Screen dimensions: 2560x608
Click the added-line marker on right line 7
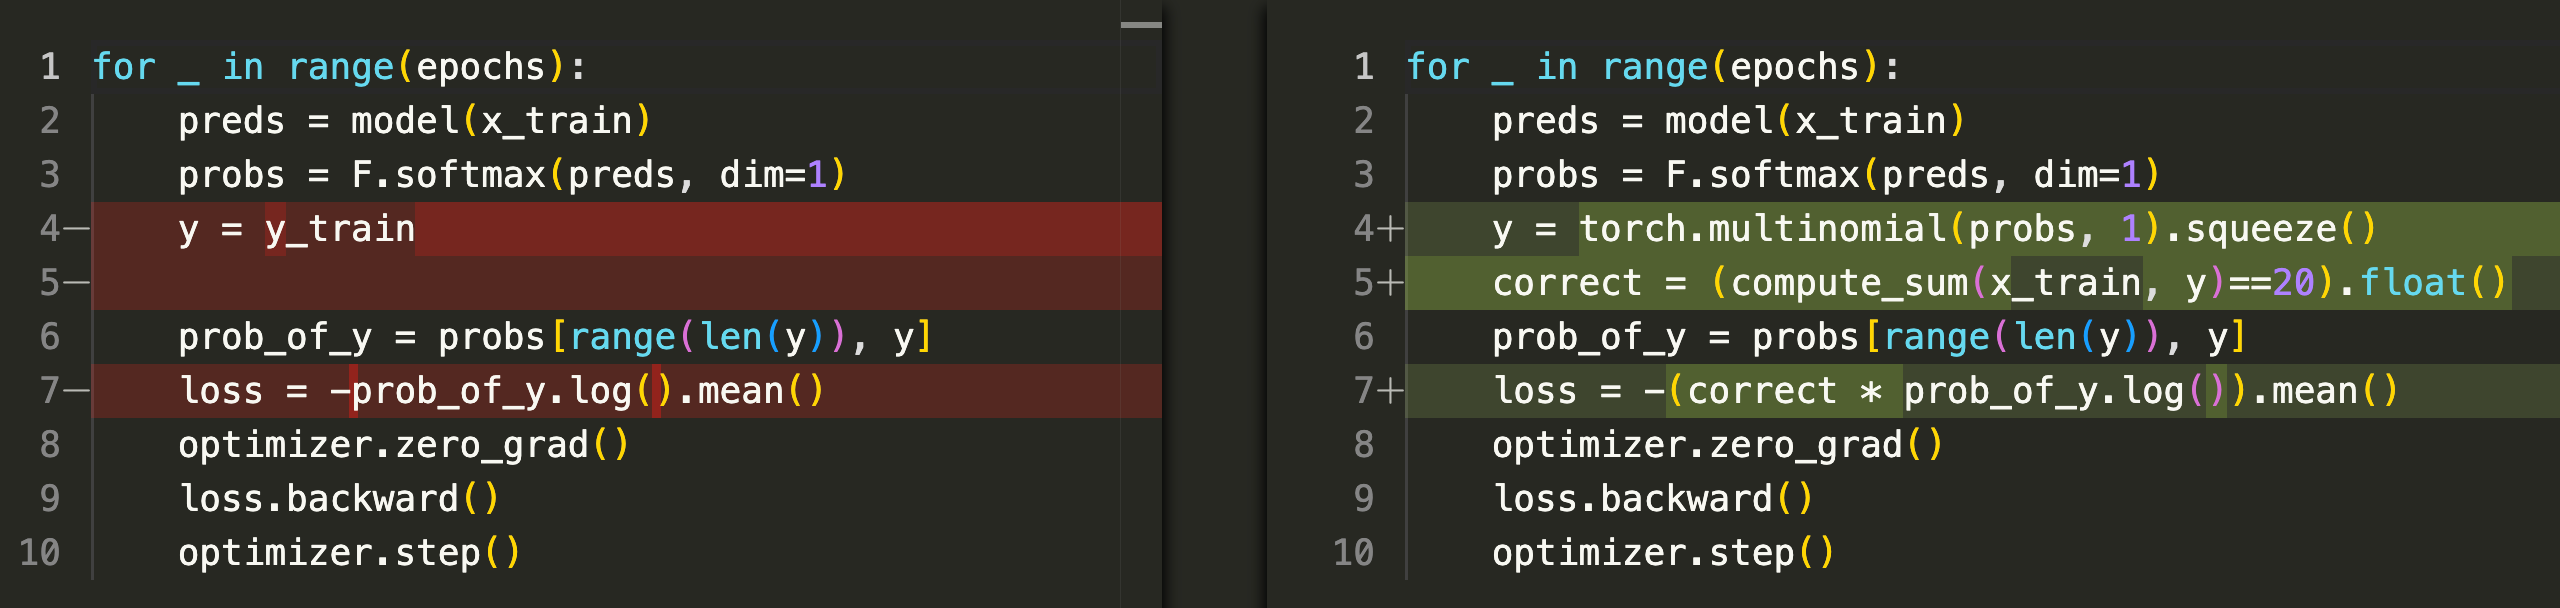(x=1390, y=391)
